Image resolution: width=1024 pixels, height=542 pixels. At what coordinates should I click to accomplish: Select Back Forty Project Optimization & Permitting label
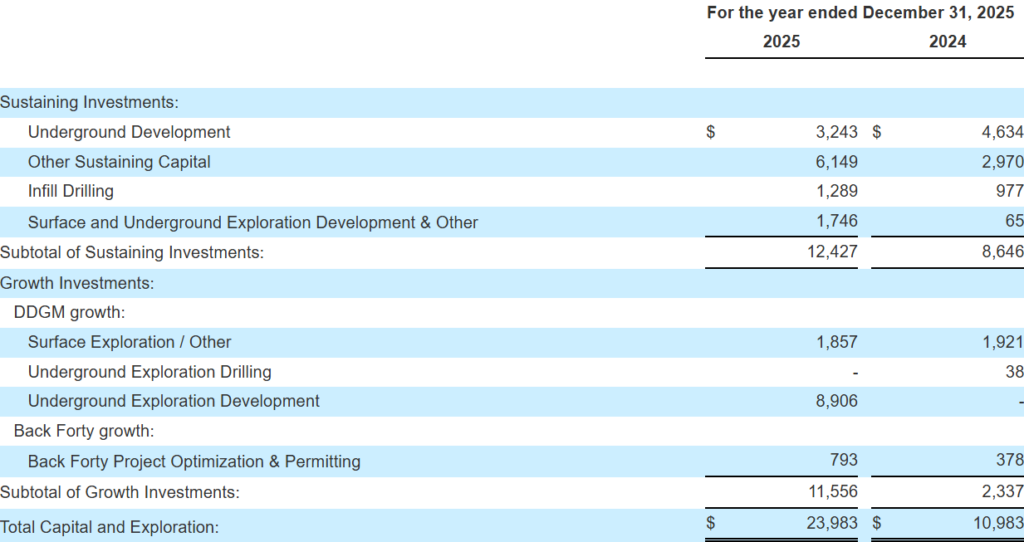click(194, 462)
